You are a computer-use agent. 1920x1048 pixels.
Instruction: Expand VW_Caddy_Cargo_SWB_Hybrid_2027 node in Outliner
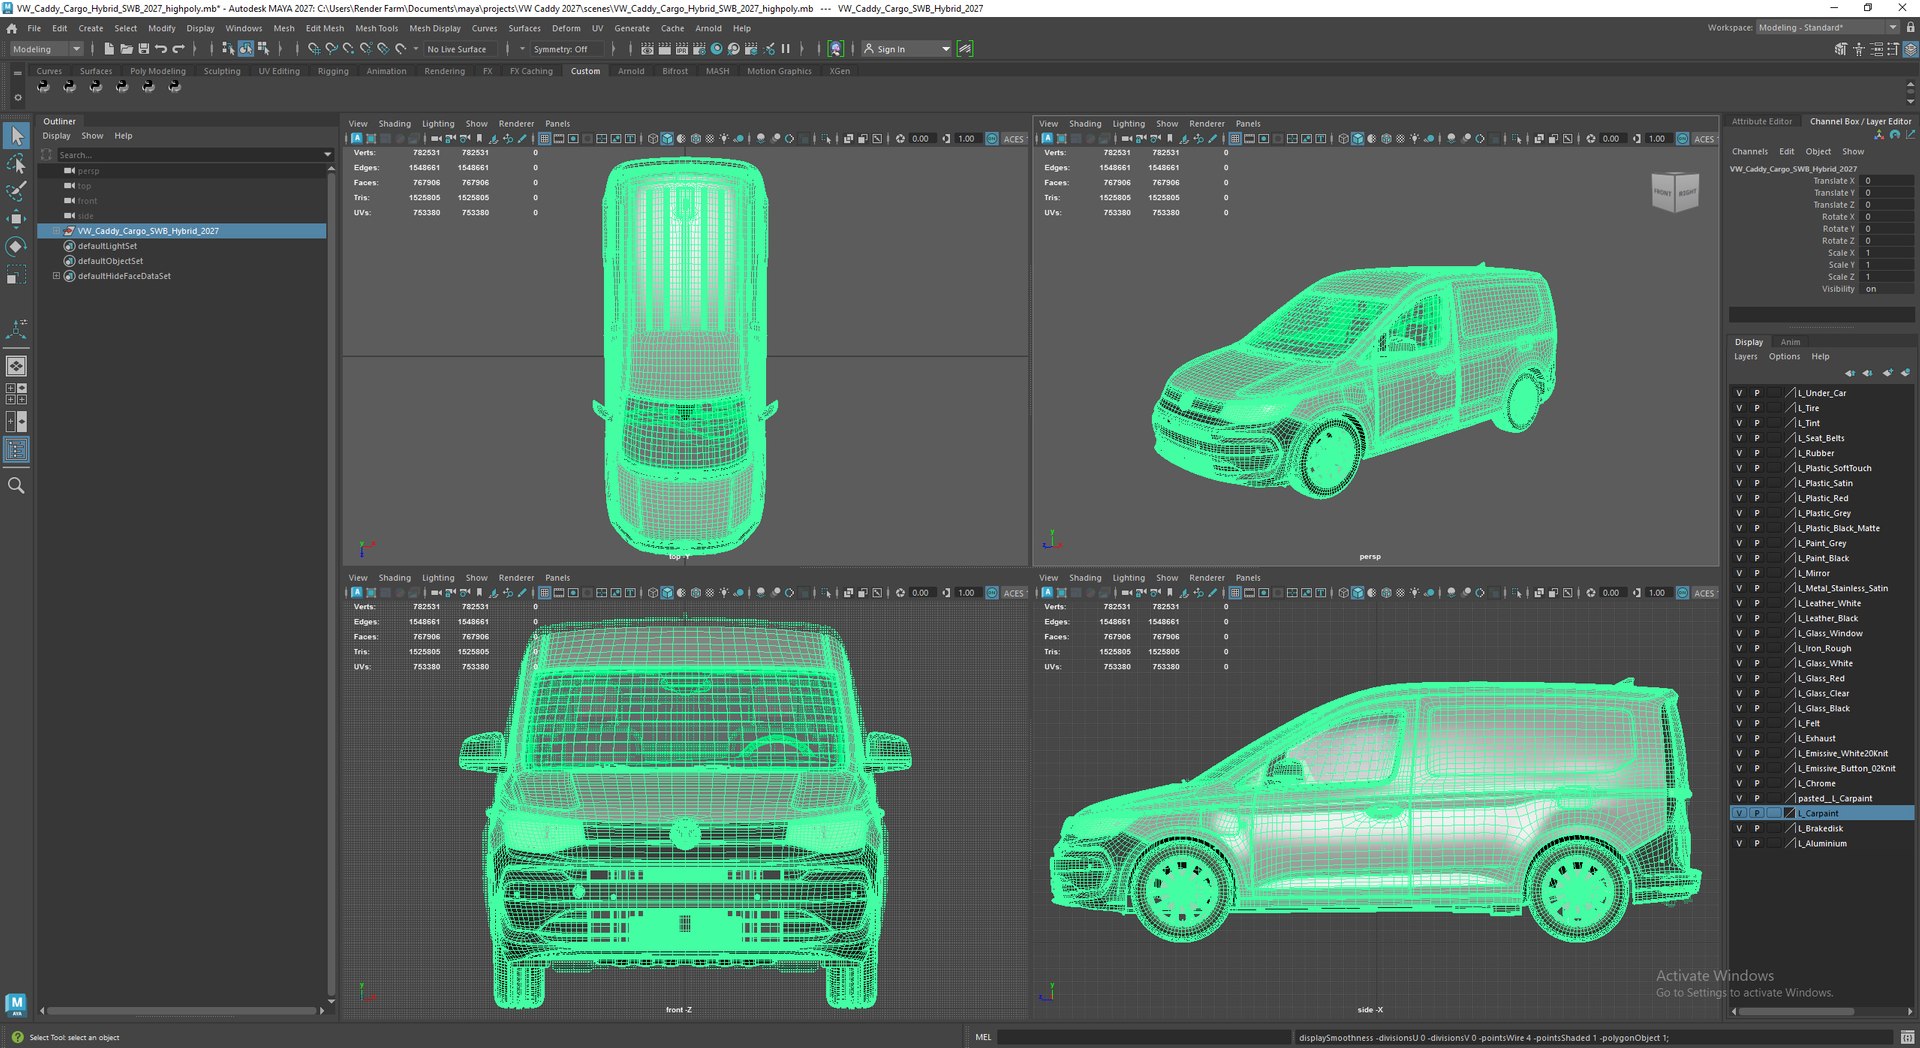click(x=57, y=231)
